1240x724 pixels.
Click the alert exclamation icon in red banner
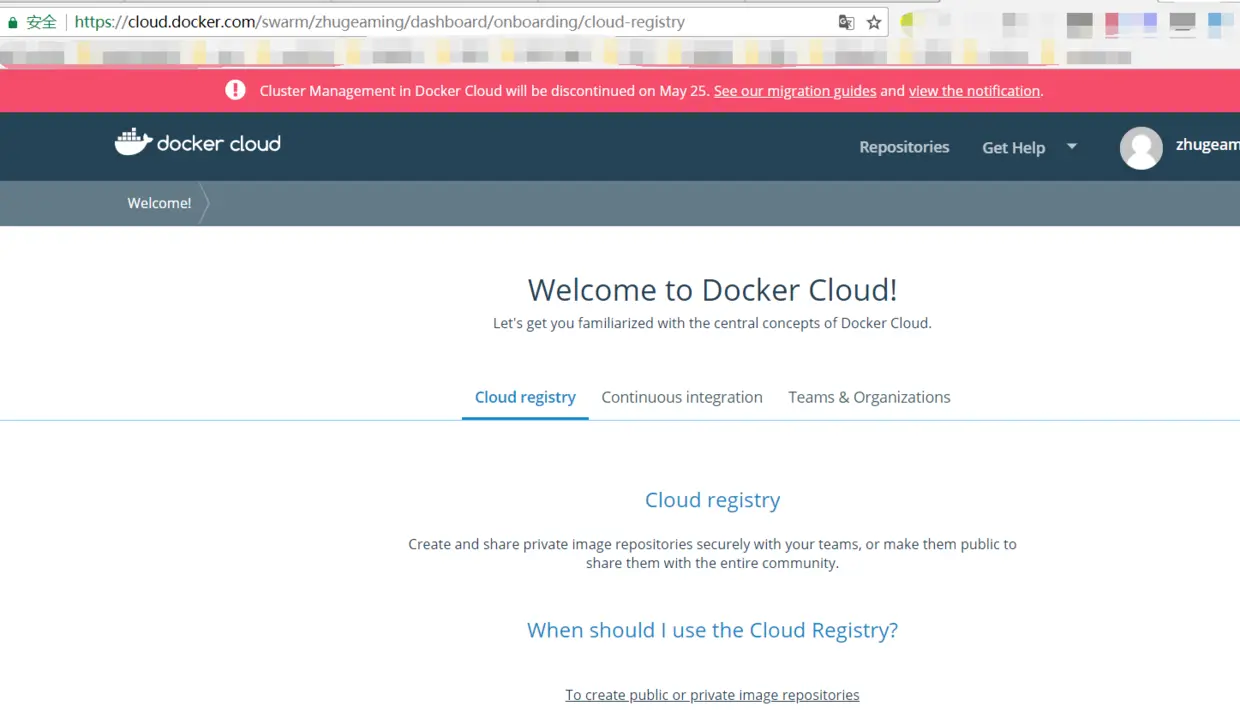(x=235, y=90)
